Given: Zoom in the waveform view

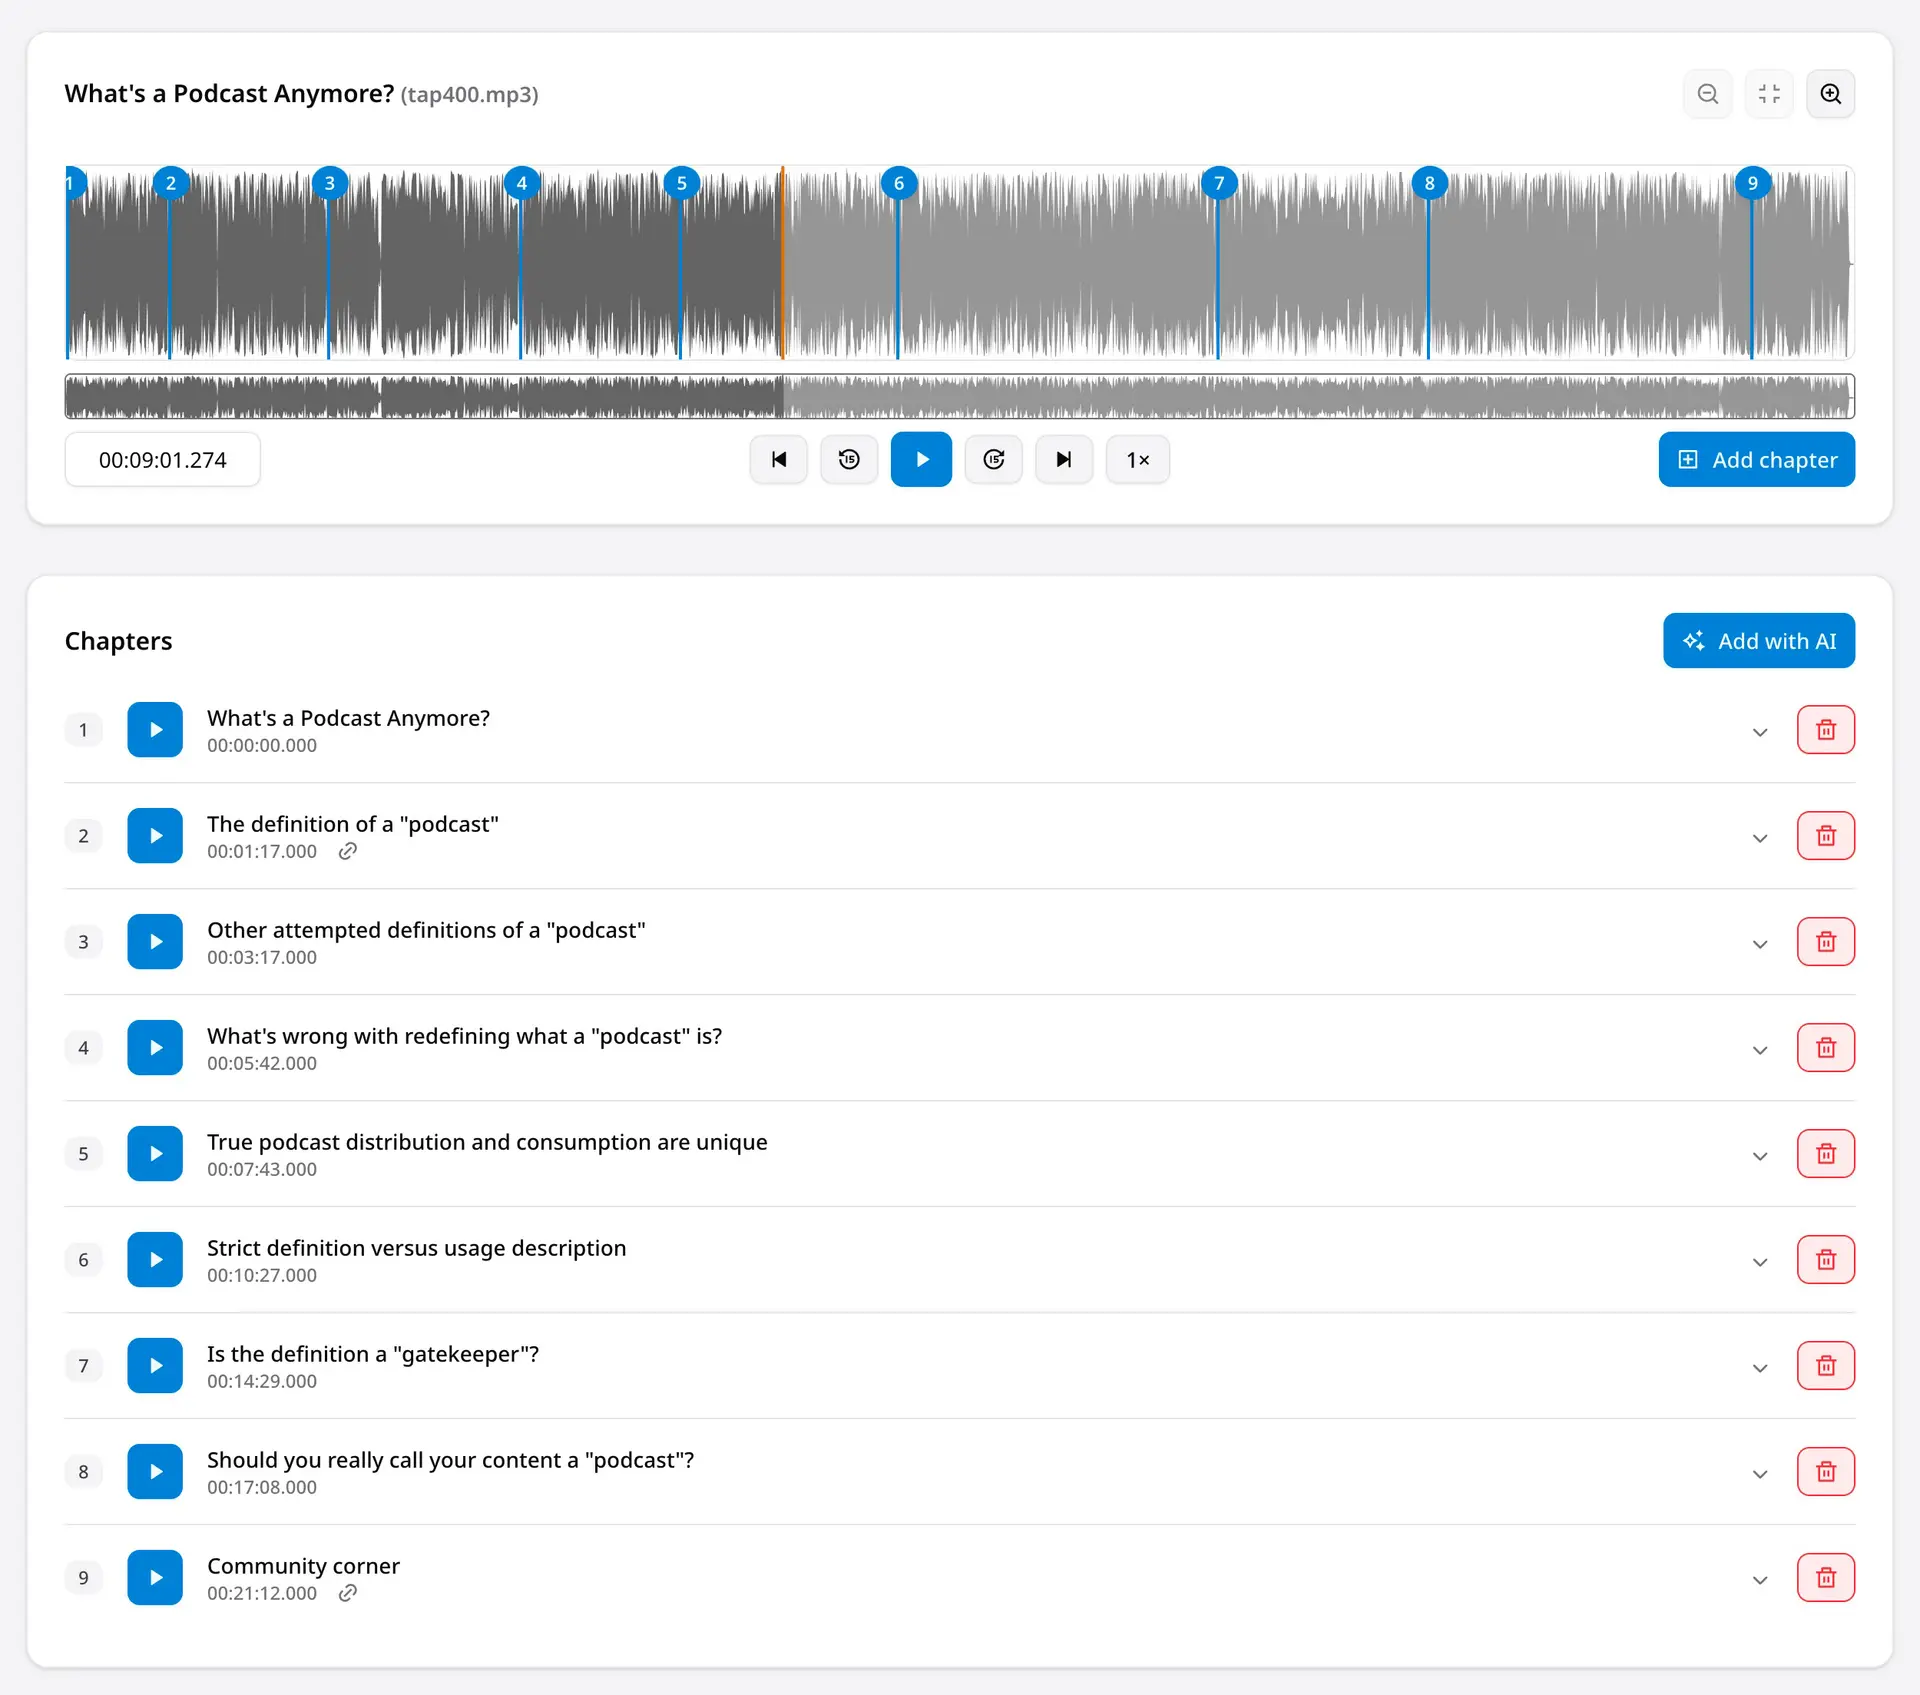Looking at the screenshot, I should [x=1830, y=94].
